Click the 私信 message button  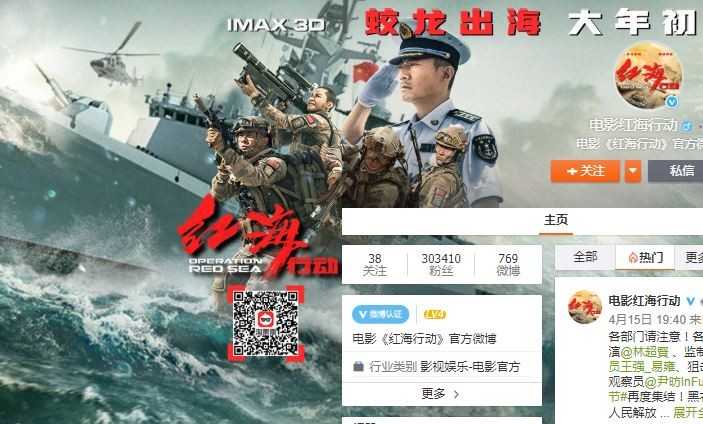coord(676,171)
